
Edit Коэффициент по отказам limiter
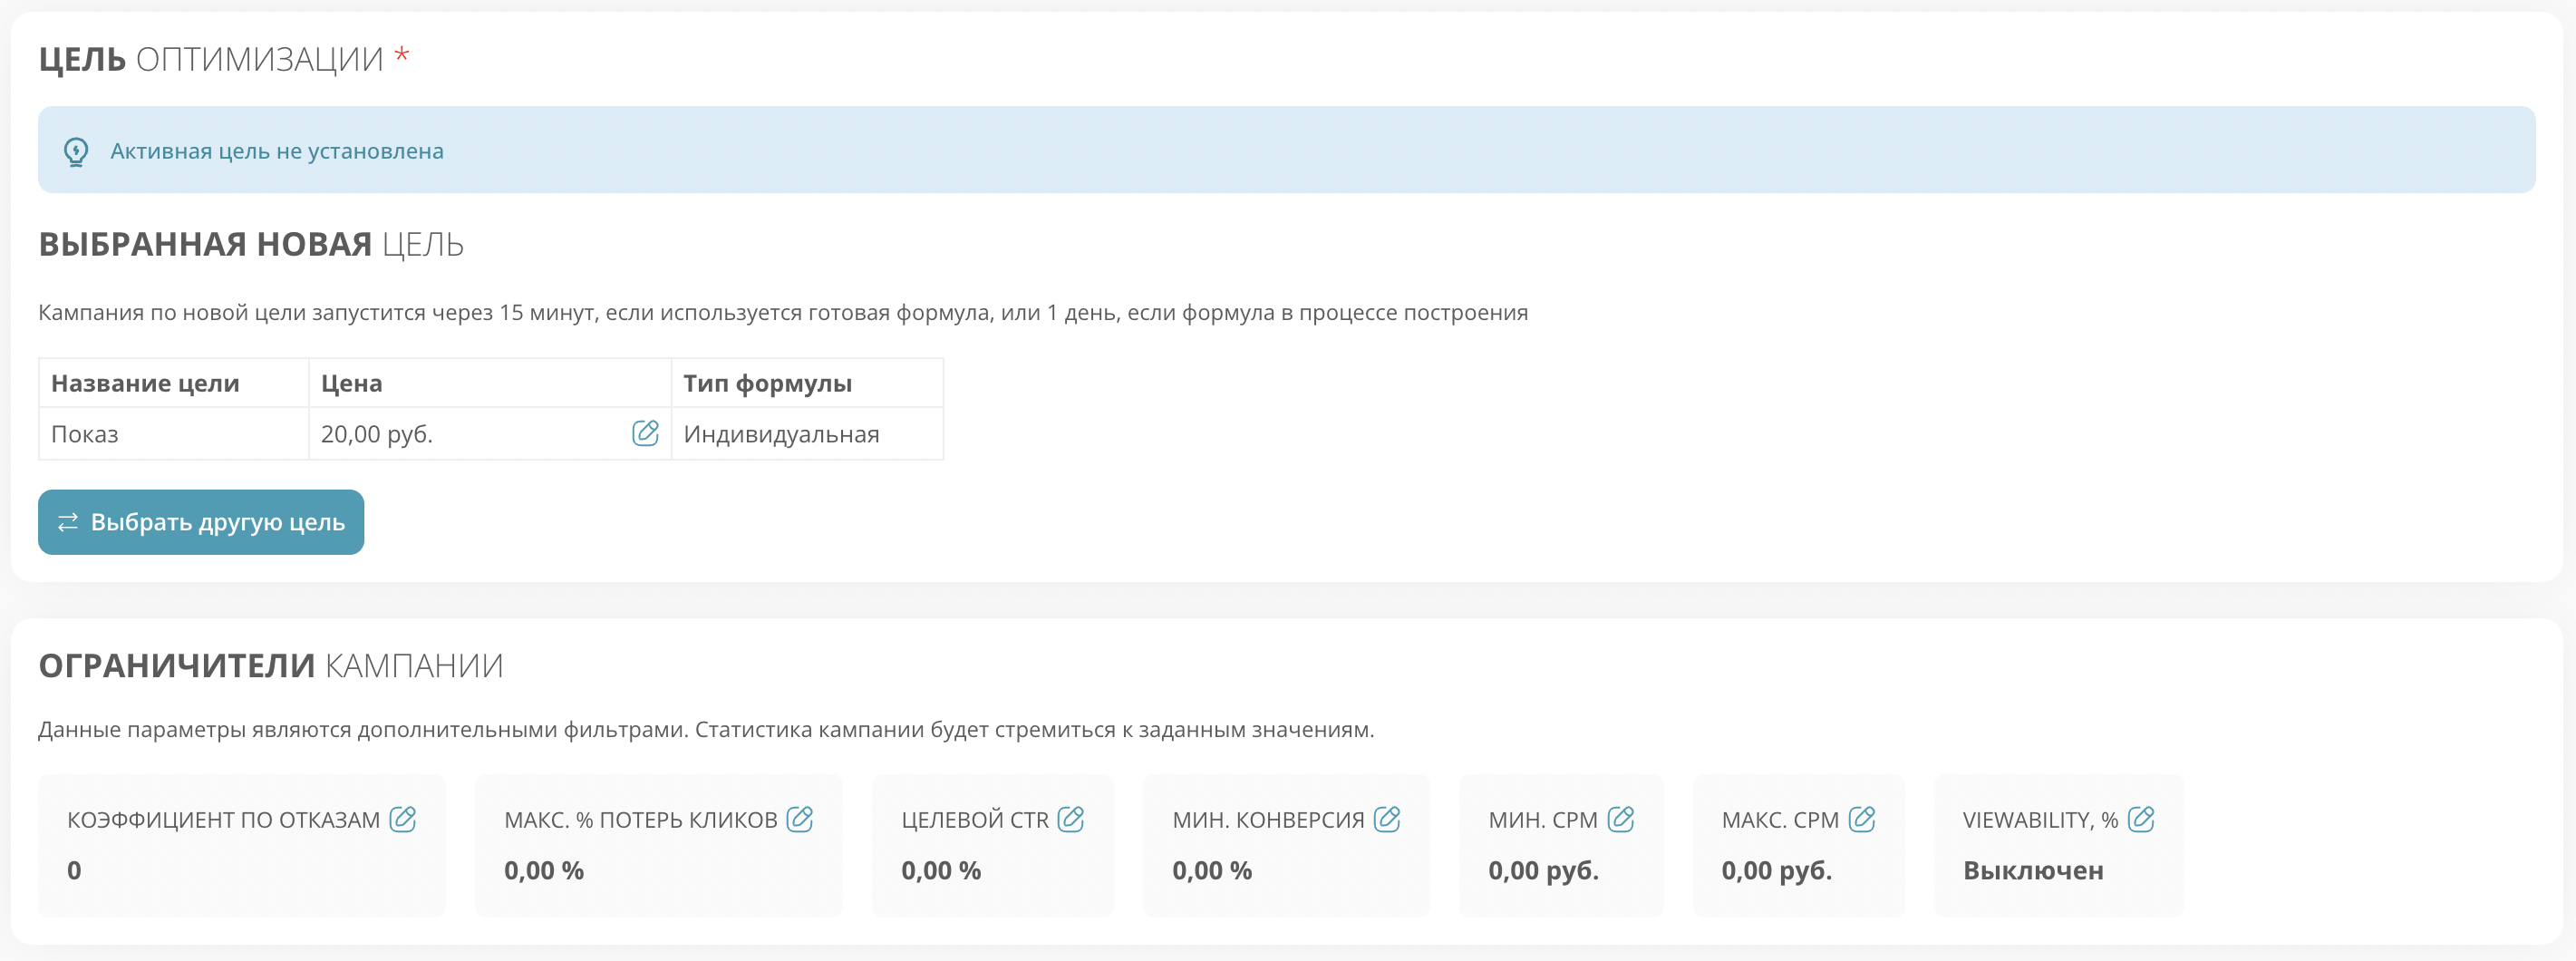click(403, 819)
